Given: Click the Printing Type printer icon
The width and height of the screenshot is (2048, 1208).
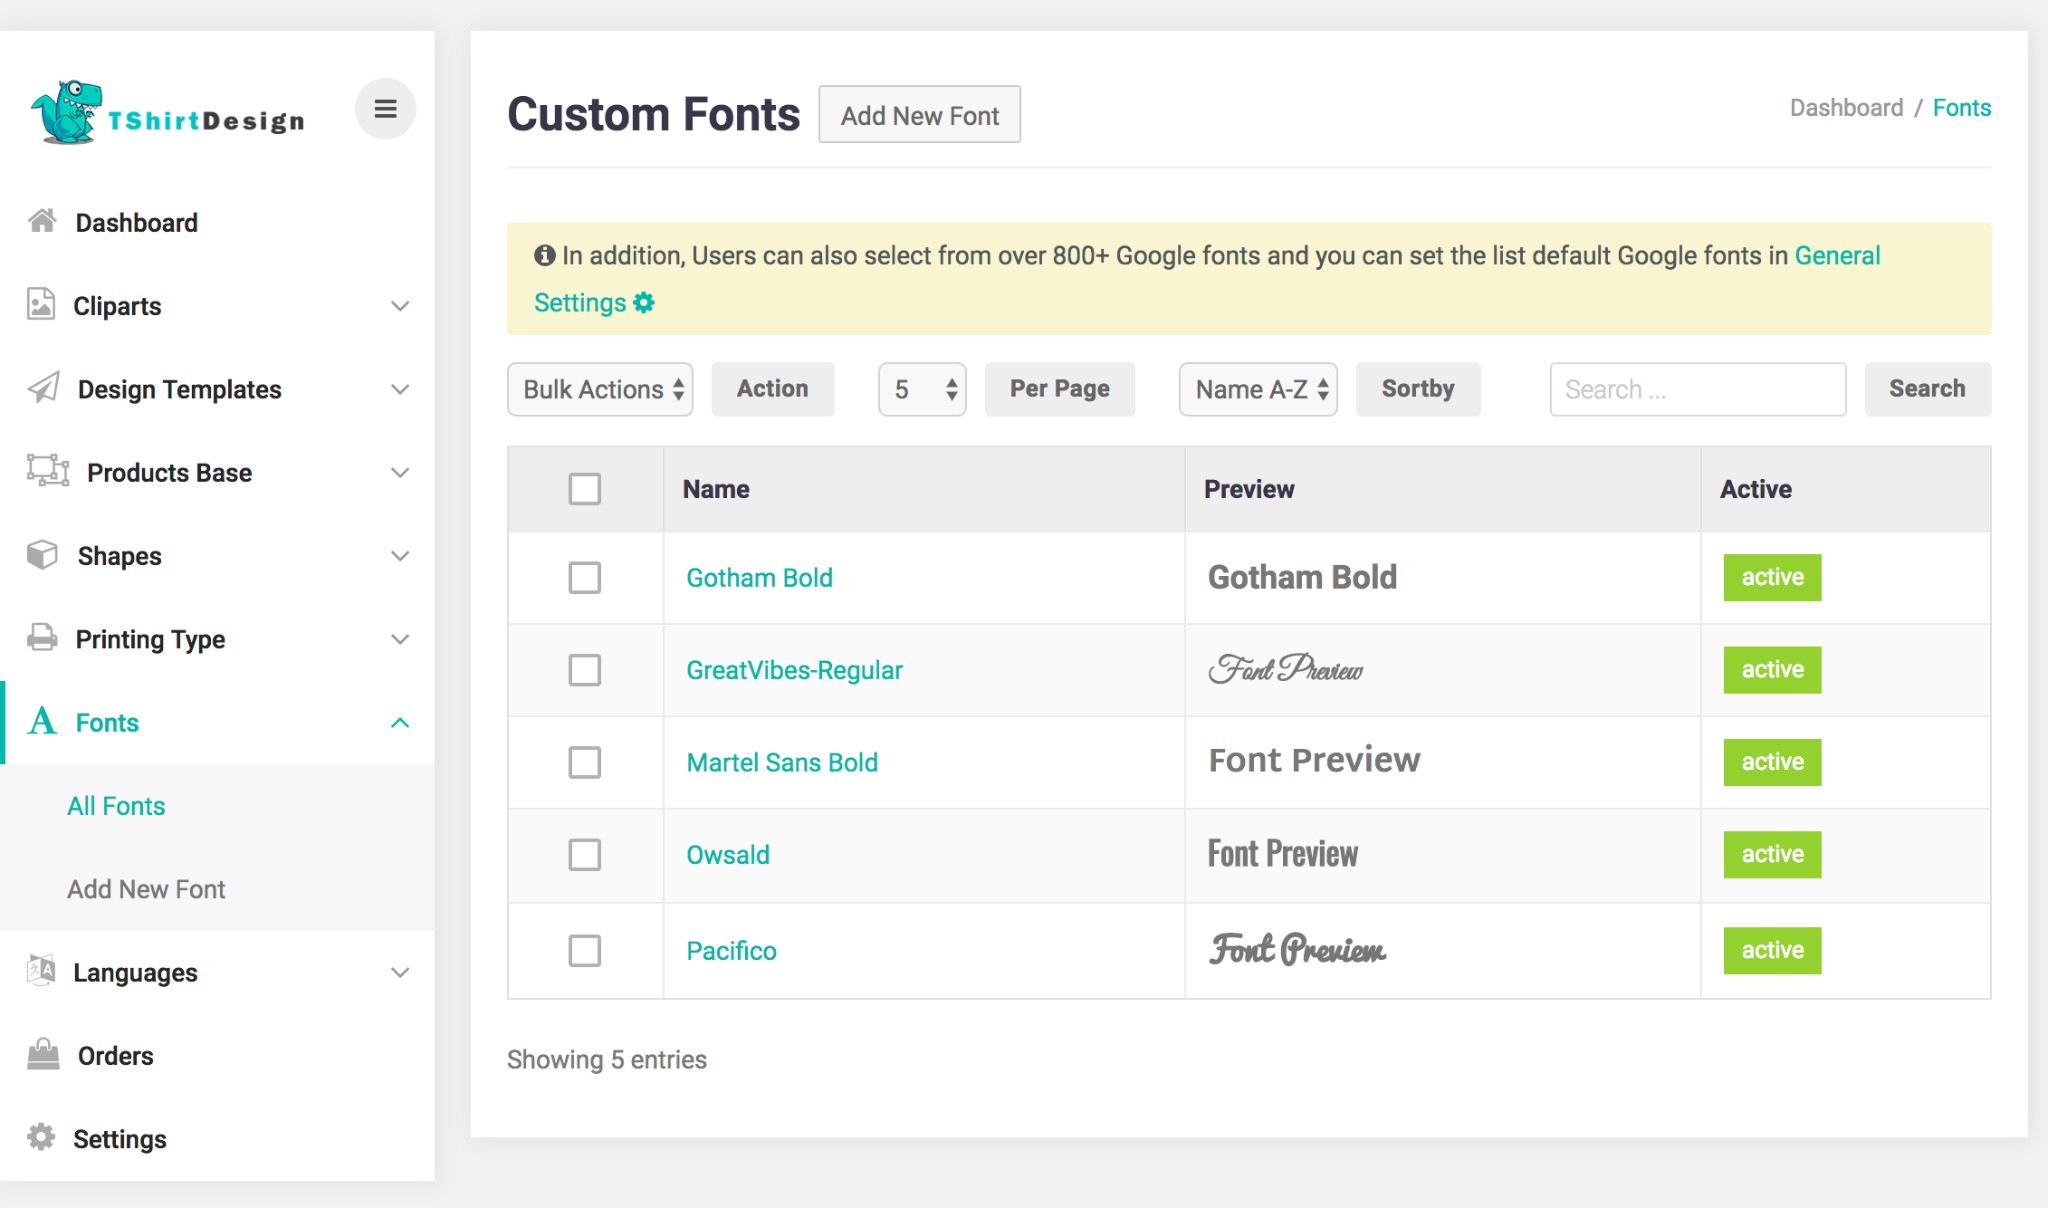Looking at the screenshot, I should pyautogui.click(x=42, y=637).
